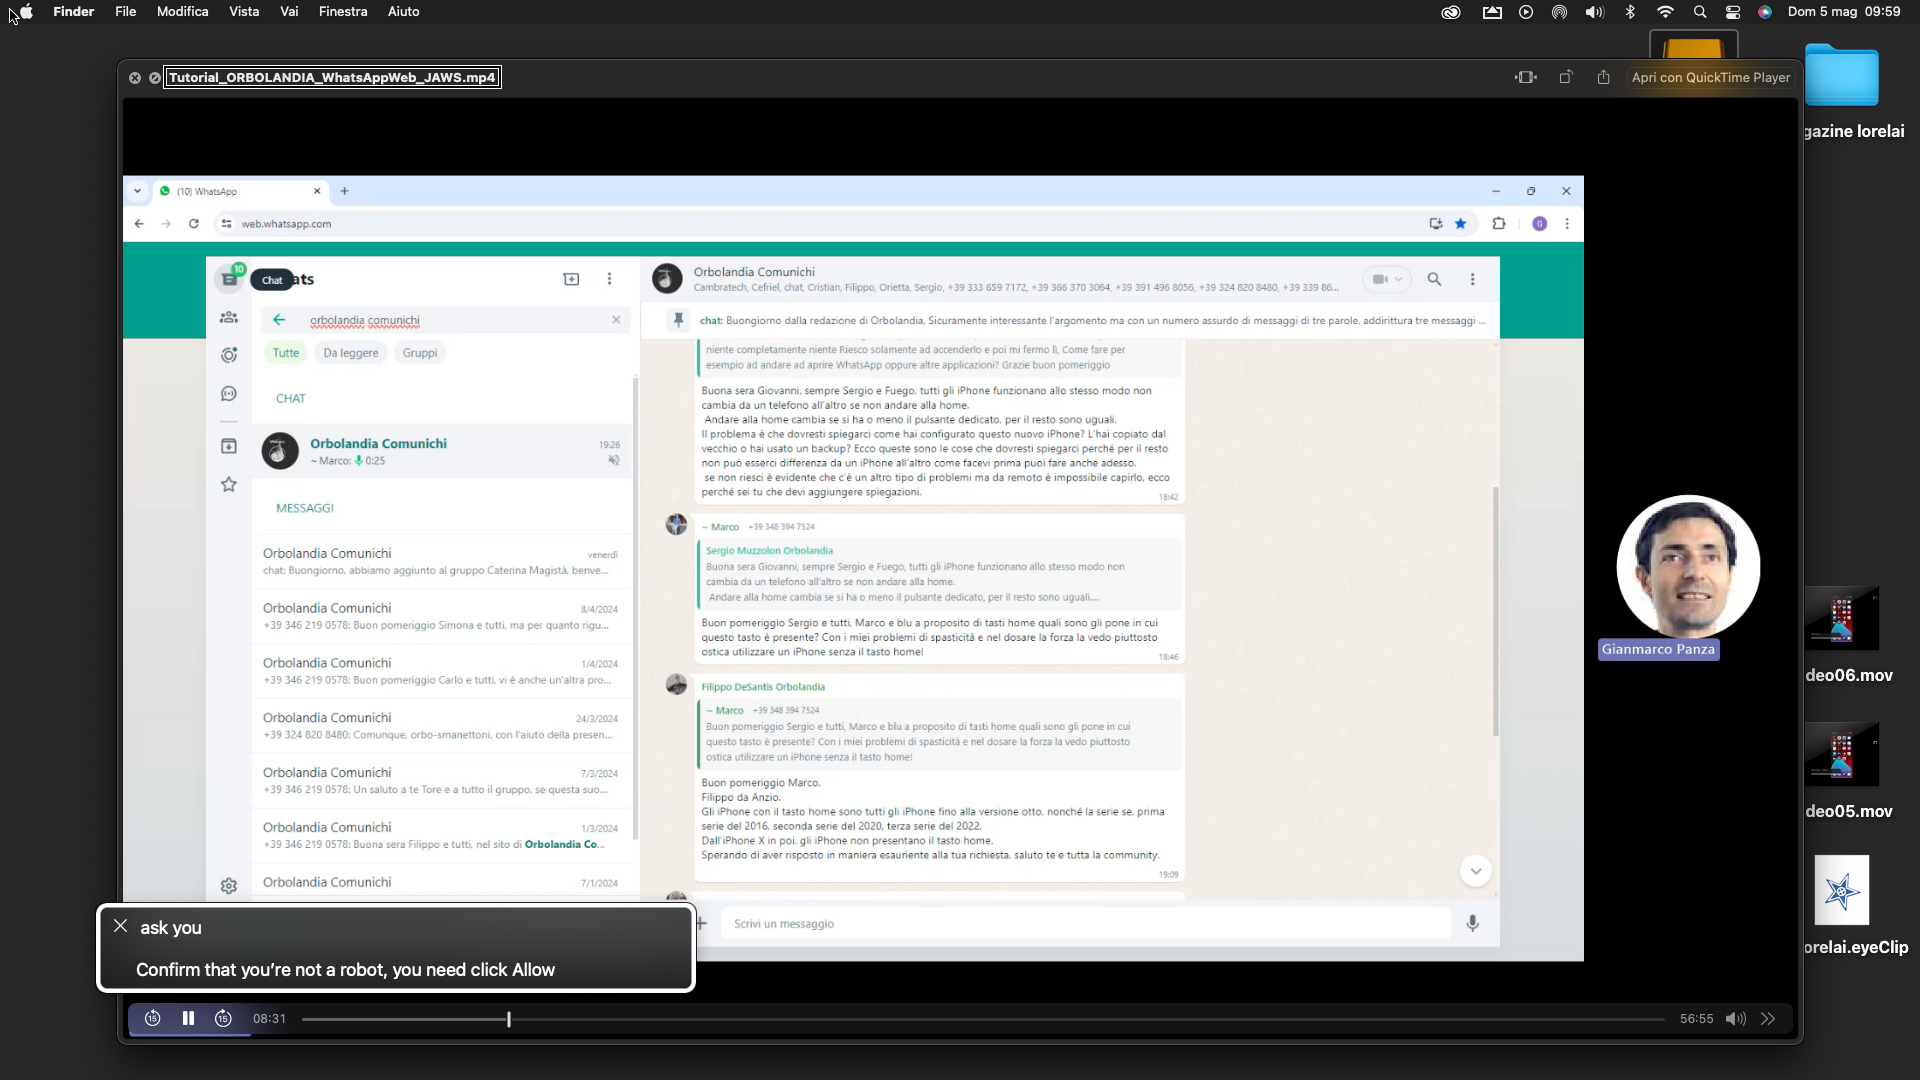The image size is (1920, 1080).
Task: Click the Archived chats icon in WhatsApp sidebar
Action: click(229, 446)
